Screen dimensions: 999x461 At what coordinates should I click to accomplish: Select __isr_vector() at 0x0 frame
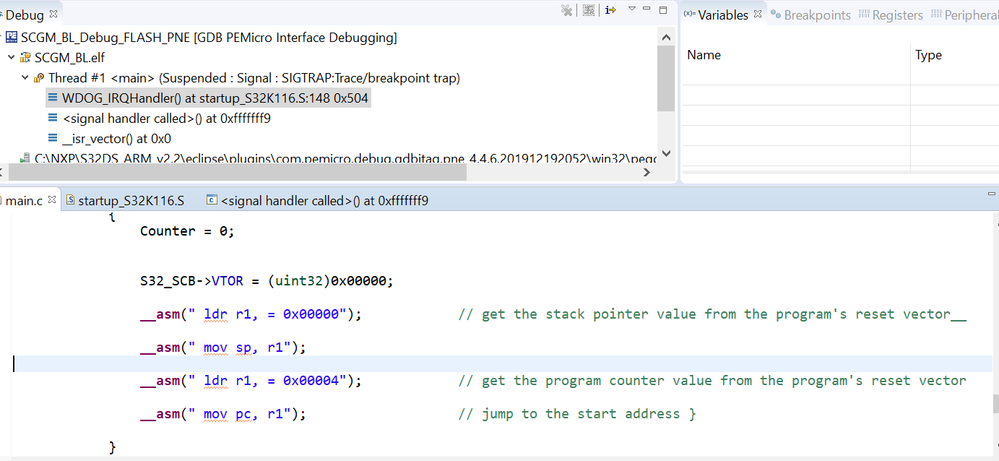coord(117,138)
